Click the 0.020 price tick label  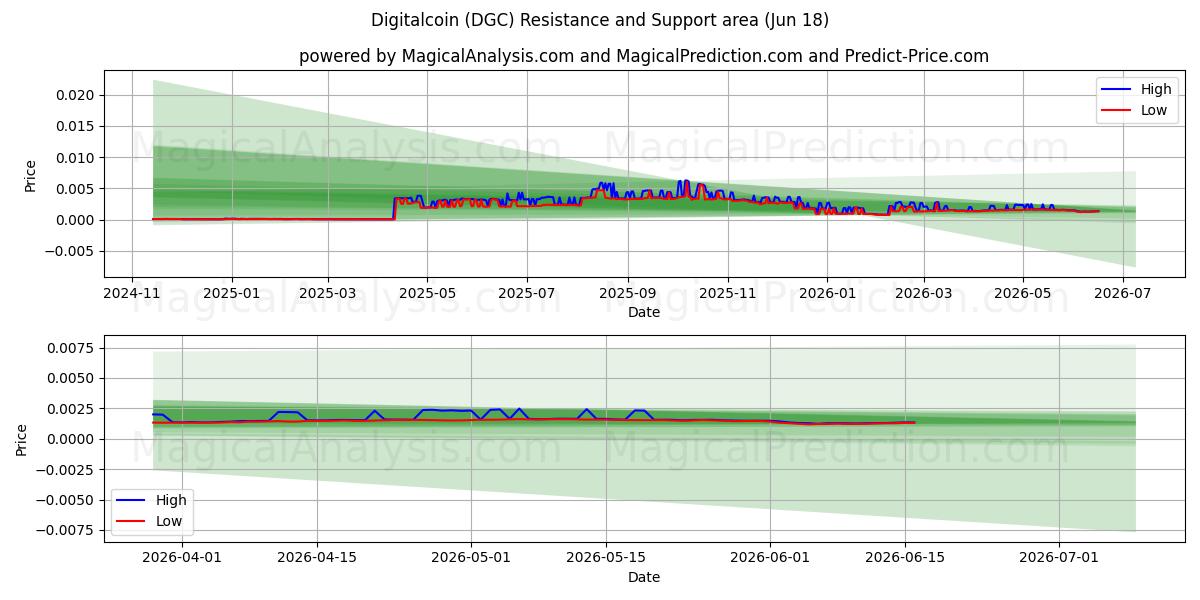[x=75, y=96]
